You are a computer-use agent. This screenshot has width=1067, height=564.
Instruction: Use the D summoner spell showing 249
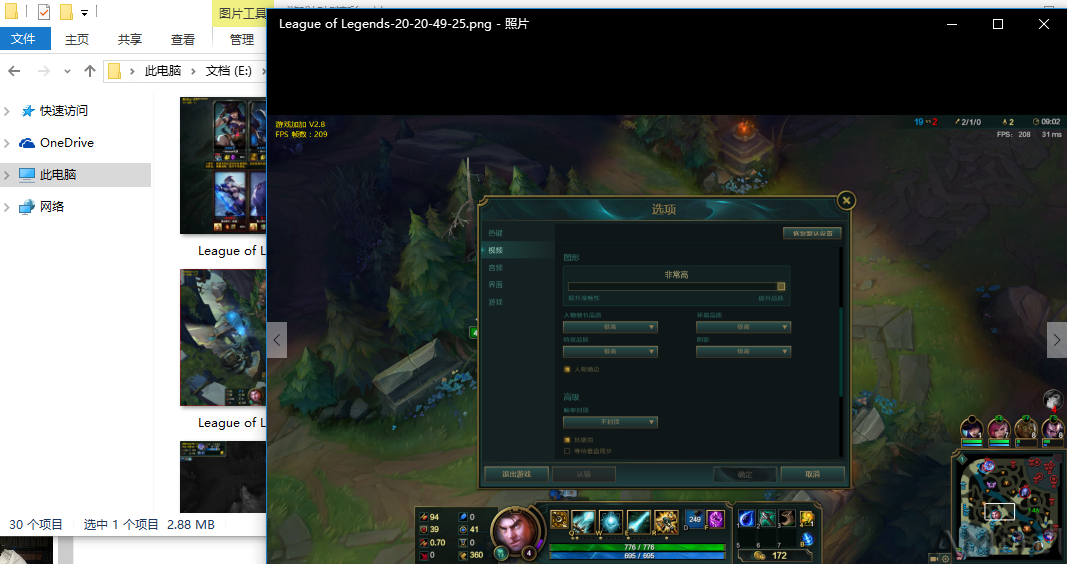coord(694,519)
